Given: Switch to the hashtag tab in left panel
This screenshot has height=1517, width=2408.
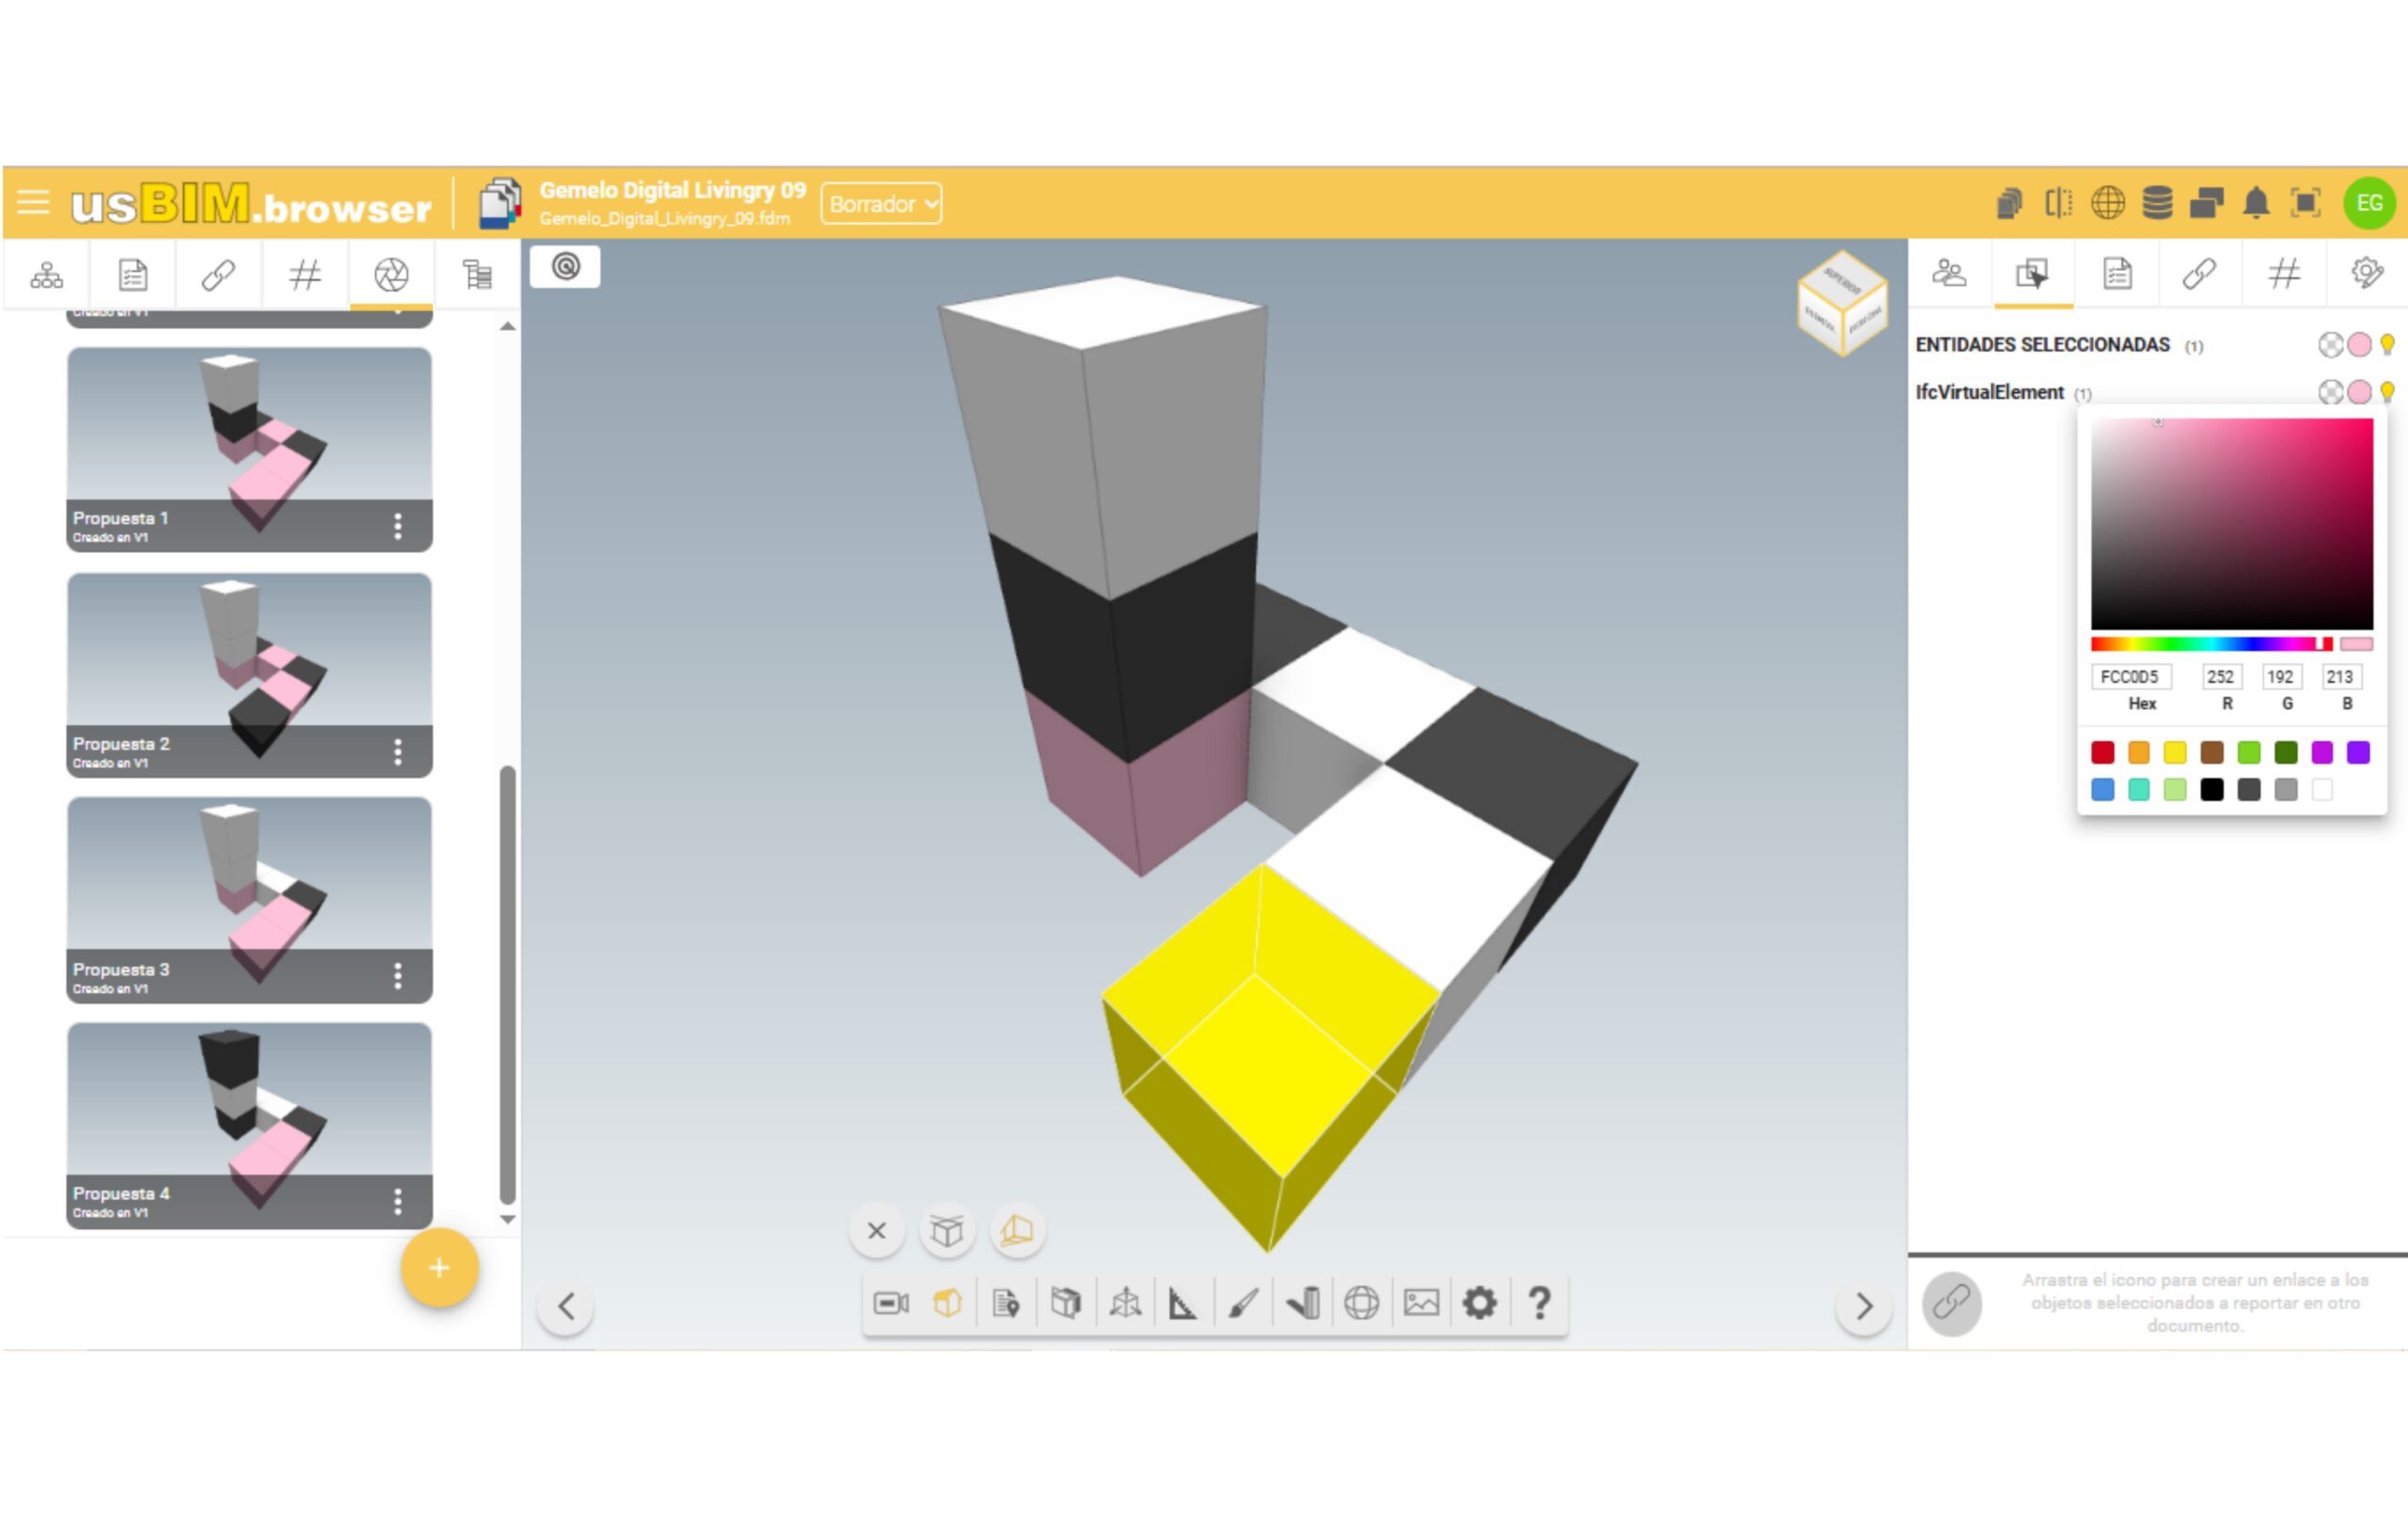Looking at the screenshot, I should 305,274.
